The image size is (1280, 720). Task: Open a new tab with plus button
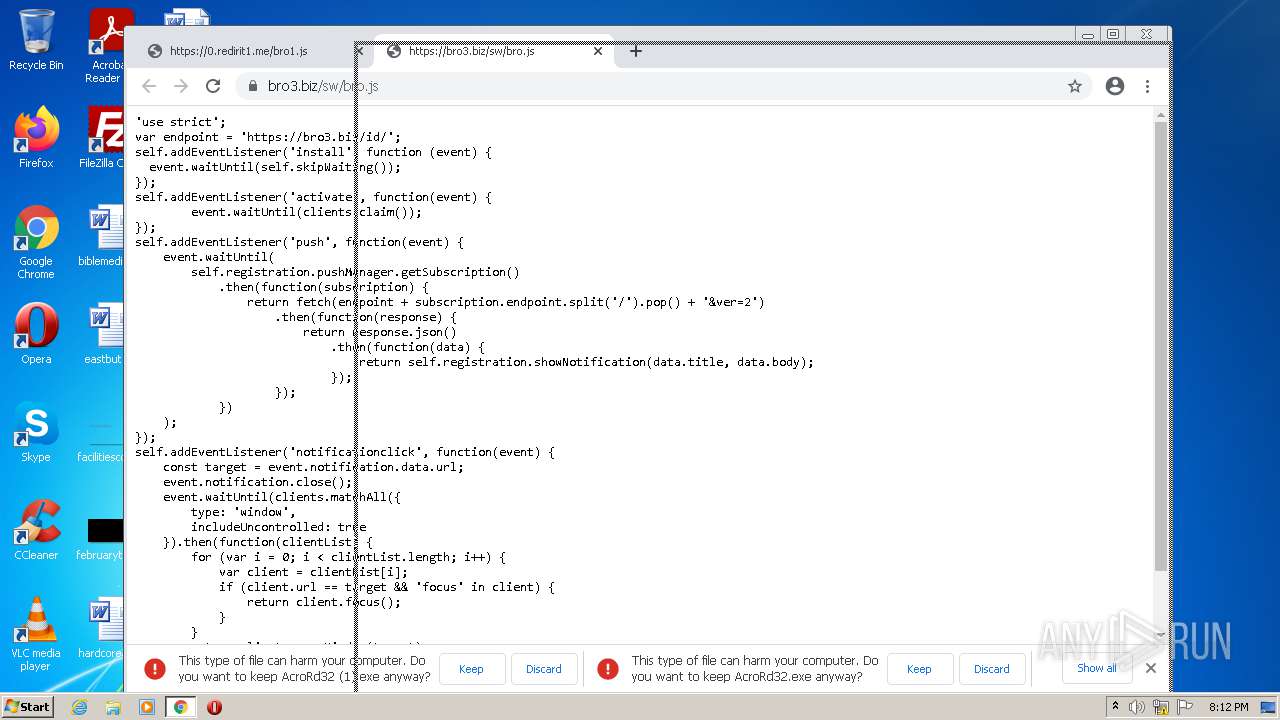[635, 51]
